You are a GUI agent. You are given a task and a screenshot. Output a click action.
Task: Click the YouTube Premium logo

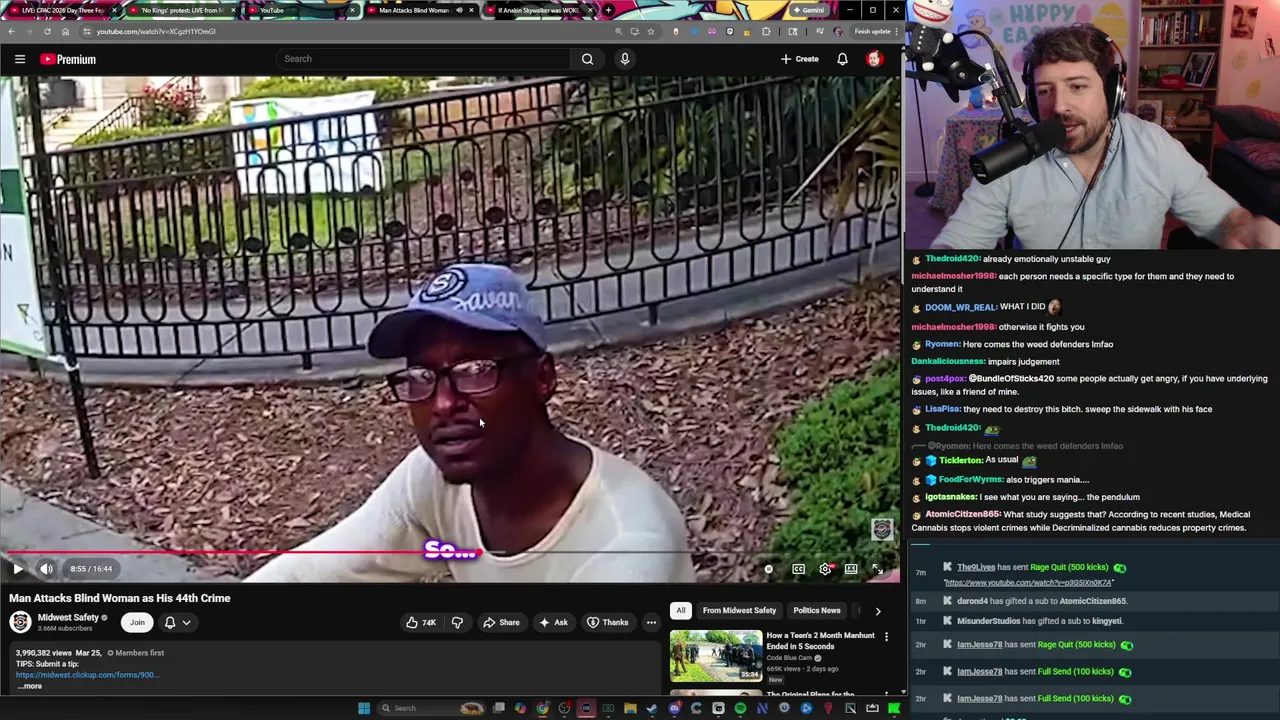tap(68, 59)
